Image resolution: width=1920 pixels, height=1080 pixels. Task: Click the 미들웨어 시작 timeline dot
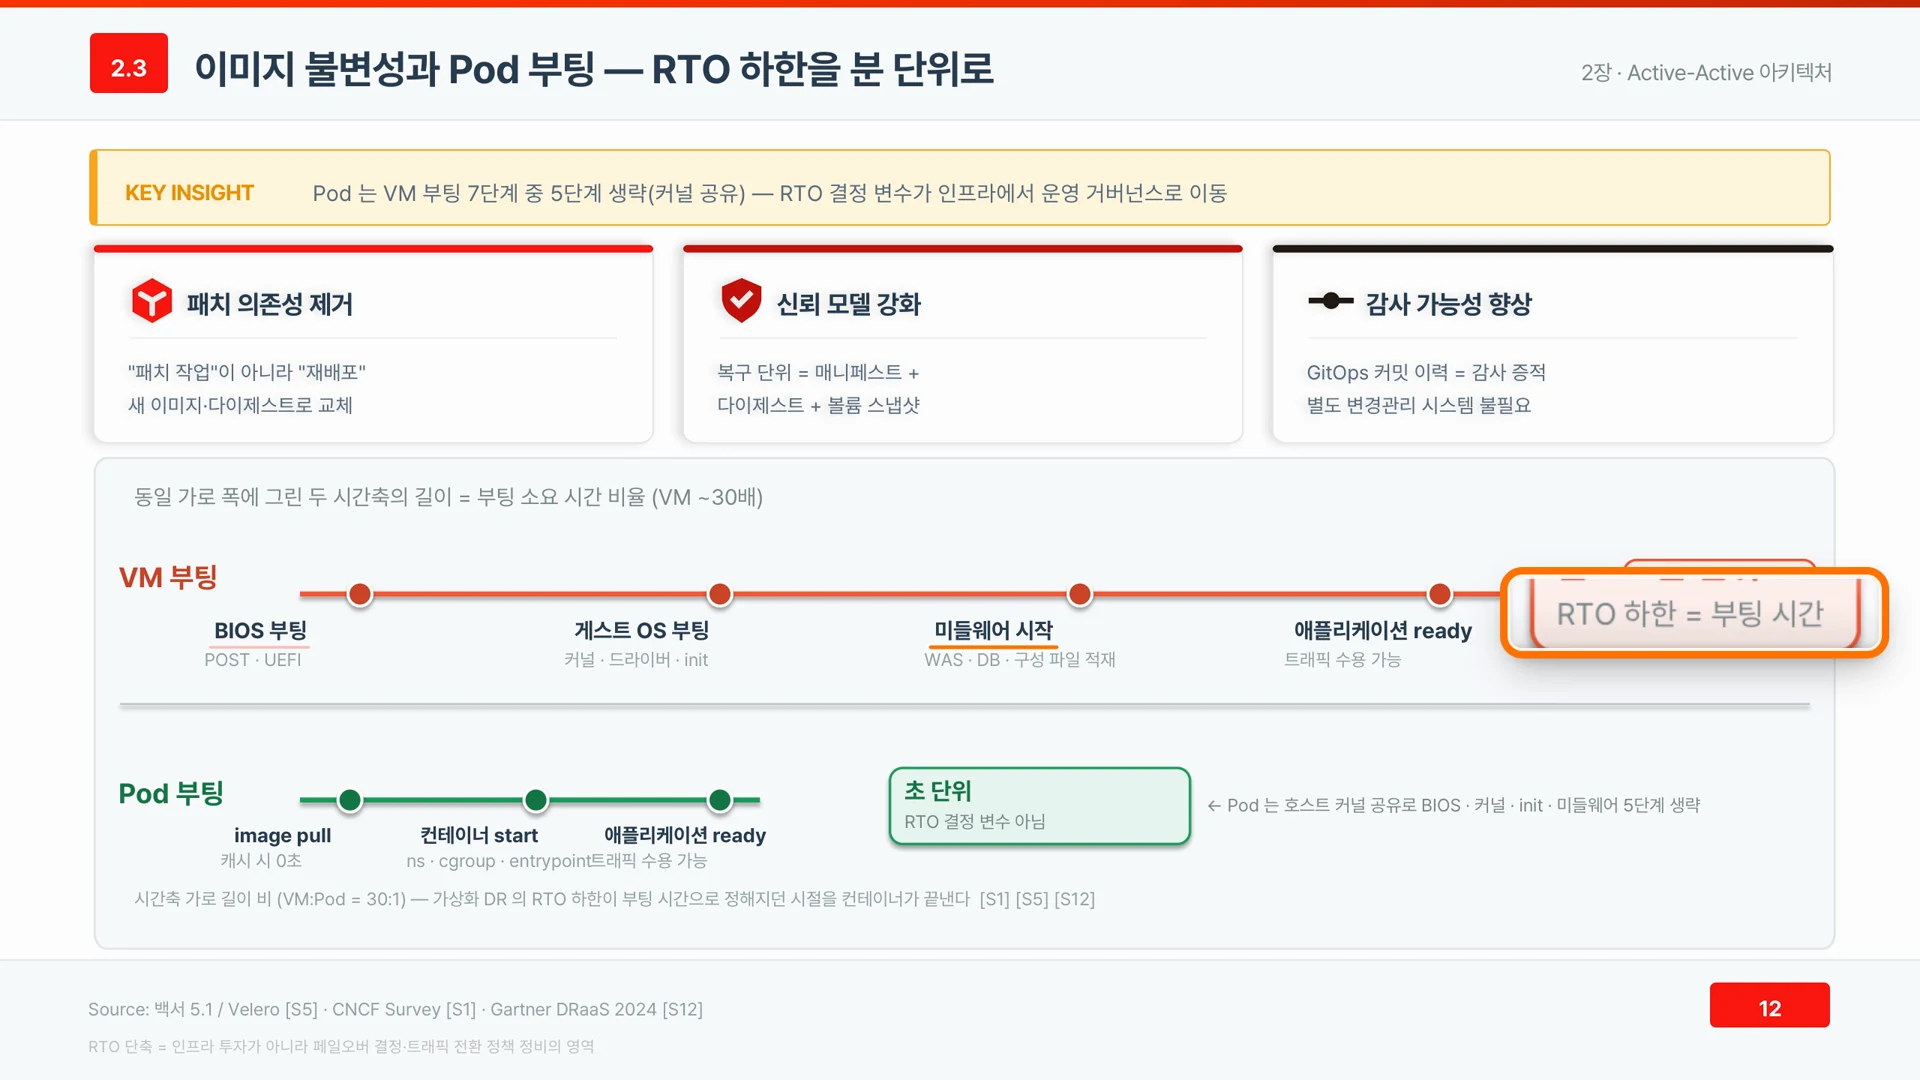click(x=1080, y=595)
